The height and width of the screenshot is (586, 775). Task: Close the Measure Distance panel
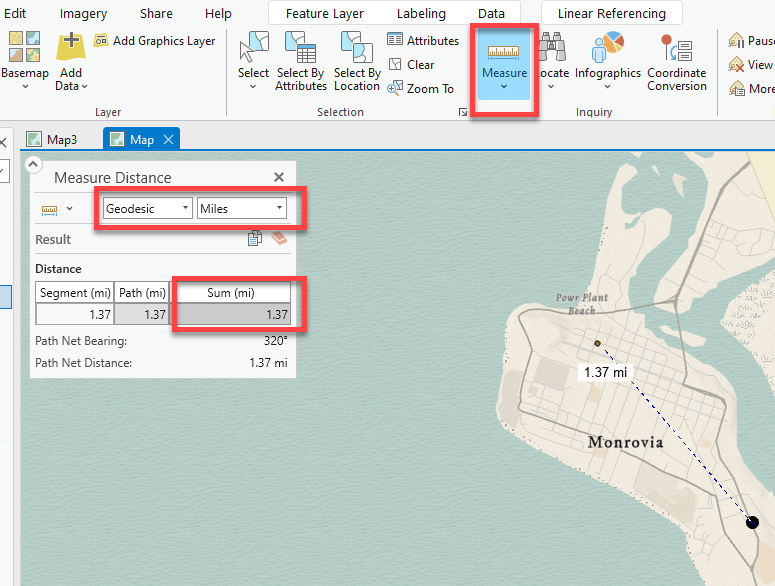tap(279, 177)
